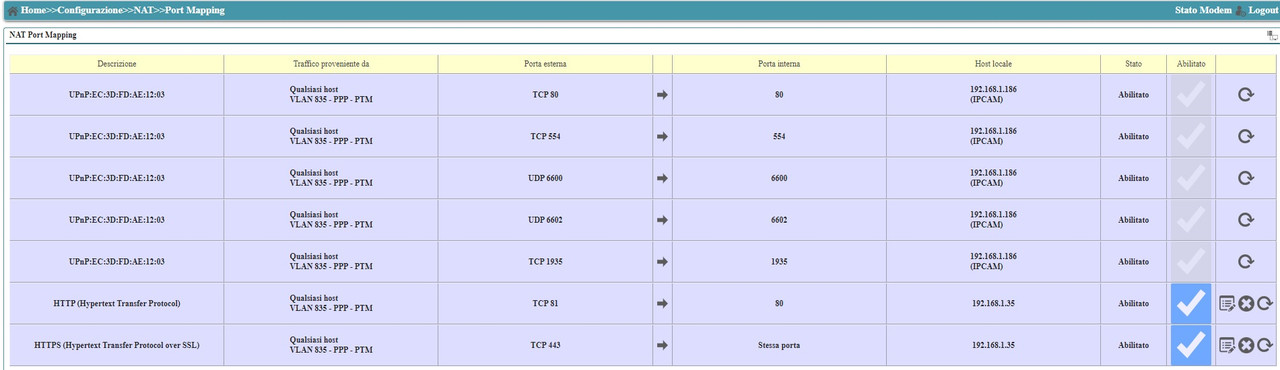Image resolution: width=1280 pixels, height=370 pixels.
Task: Click the UPnP:EC:3D:FD:AE:12:03 description in the UDP 6600 row
Action: tap(117, 178)
